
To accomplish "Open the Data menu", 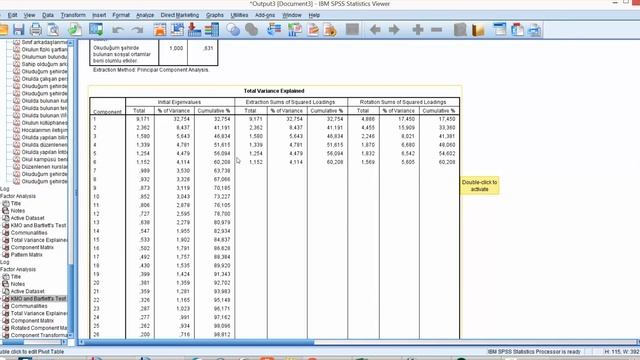I will [48, 15].
